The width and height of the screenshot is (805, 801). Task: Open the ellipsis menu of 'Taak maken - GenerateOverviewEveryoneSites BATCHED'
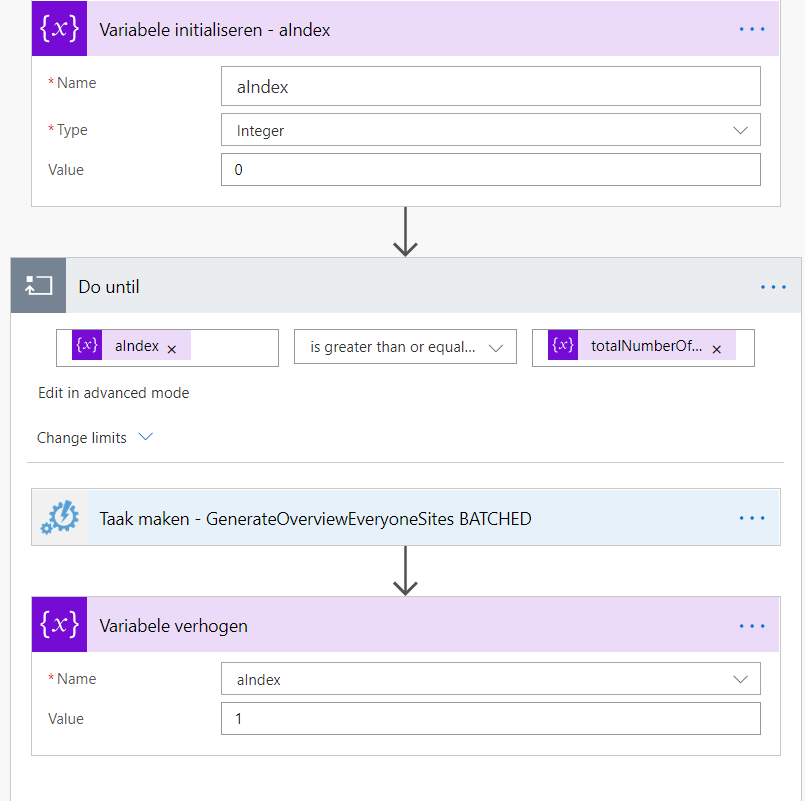pos(752,518)
